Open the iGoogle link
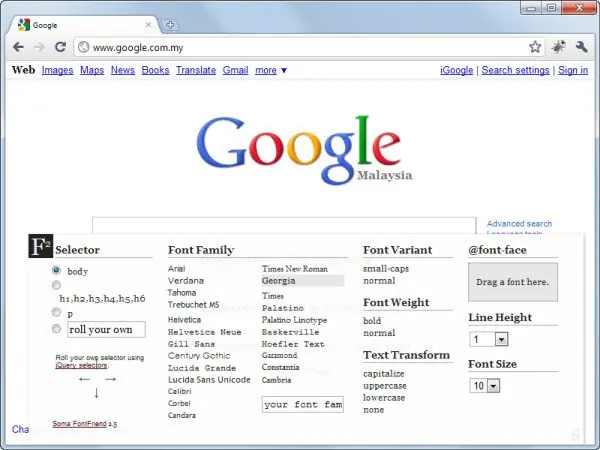600x450 pixels. tap(457, 70)
